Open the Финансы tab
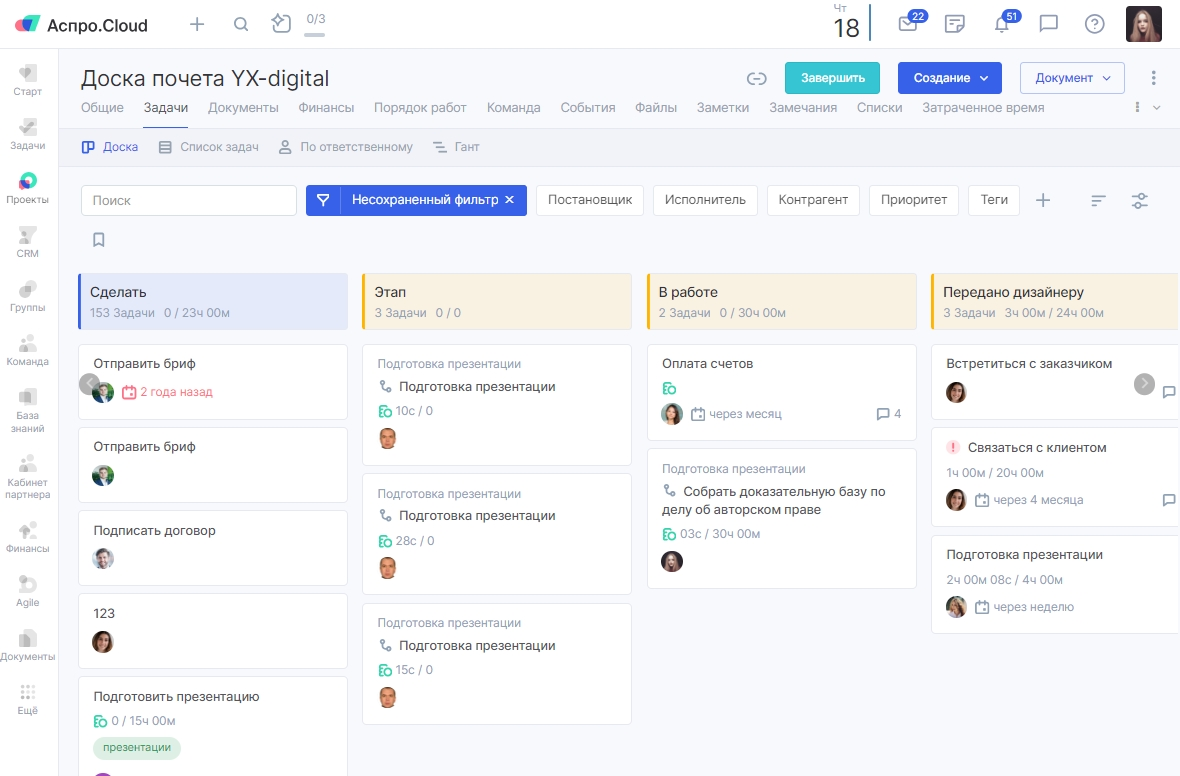The image size is (1180, 776). [x=326, y=108]
